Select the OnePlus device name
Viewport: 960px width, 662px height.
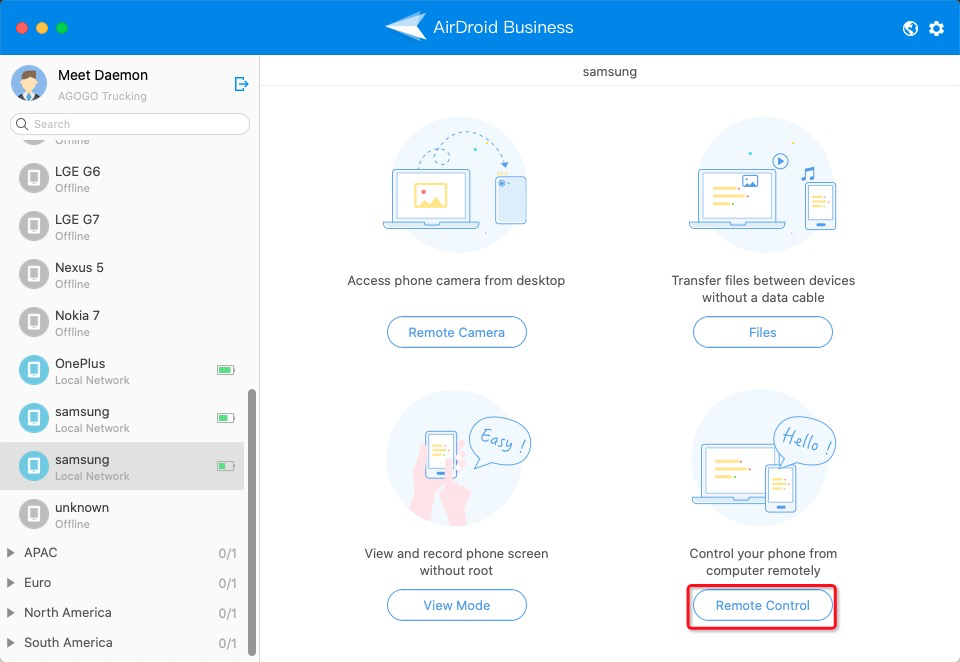click(80, 363)
